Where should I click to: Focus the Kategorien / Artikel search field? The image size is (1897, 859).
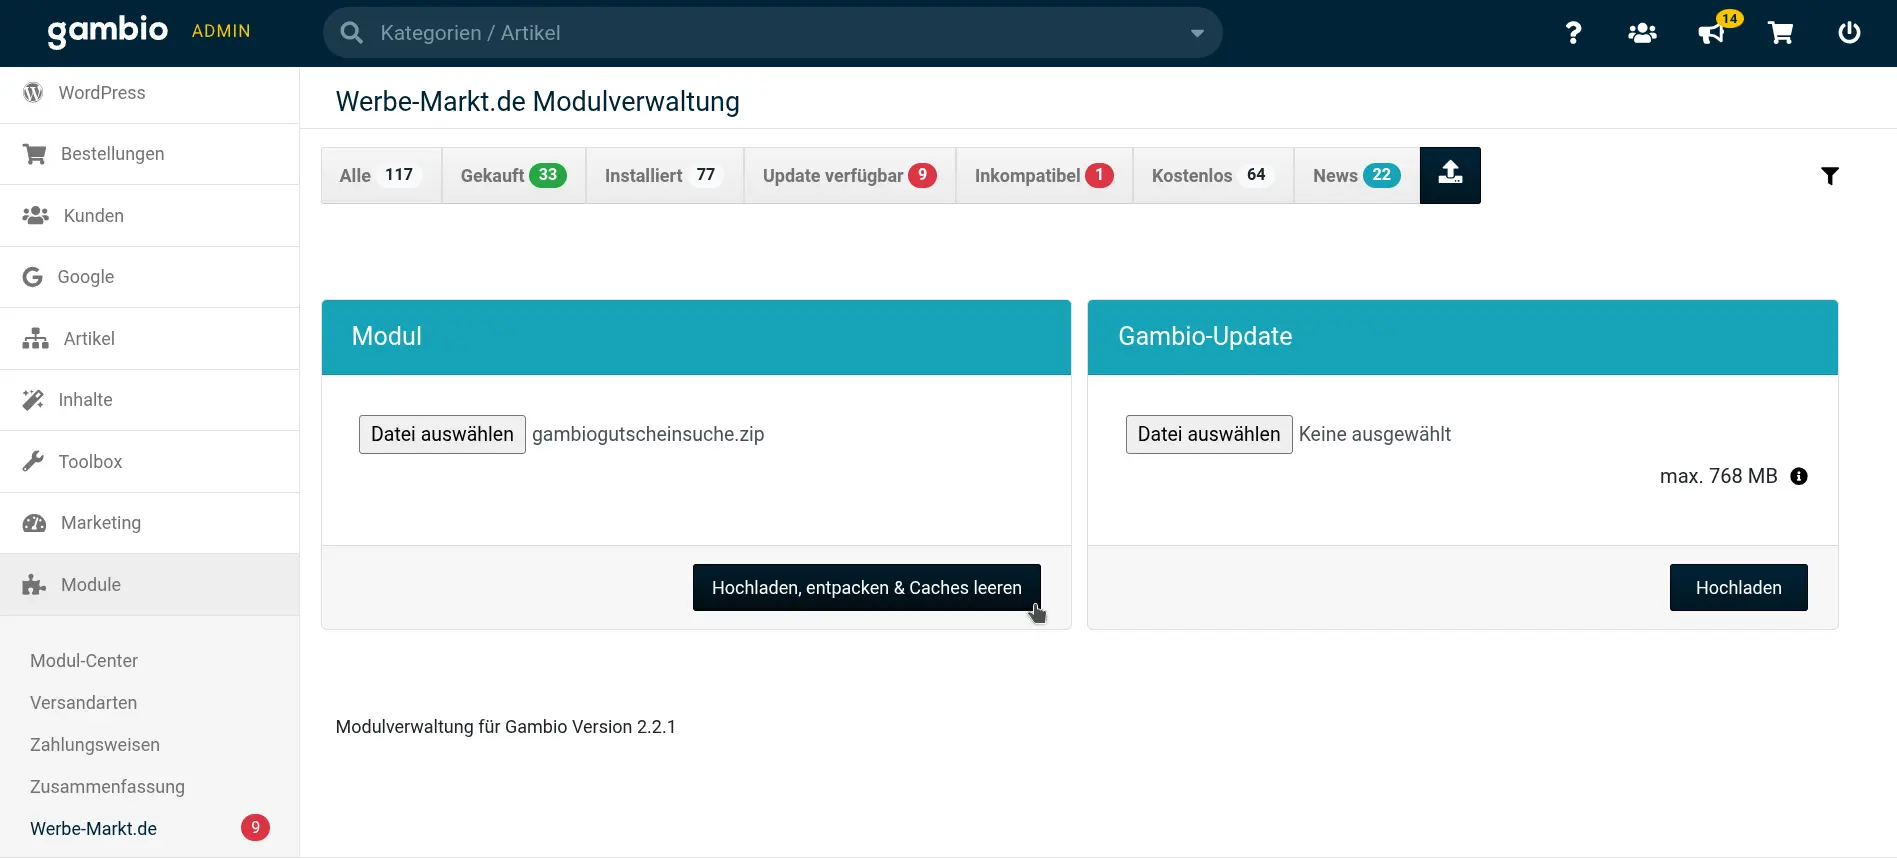pos(772,33)
